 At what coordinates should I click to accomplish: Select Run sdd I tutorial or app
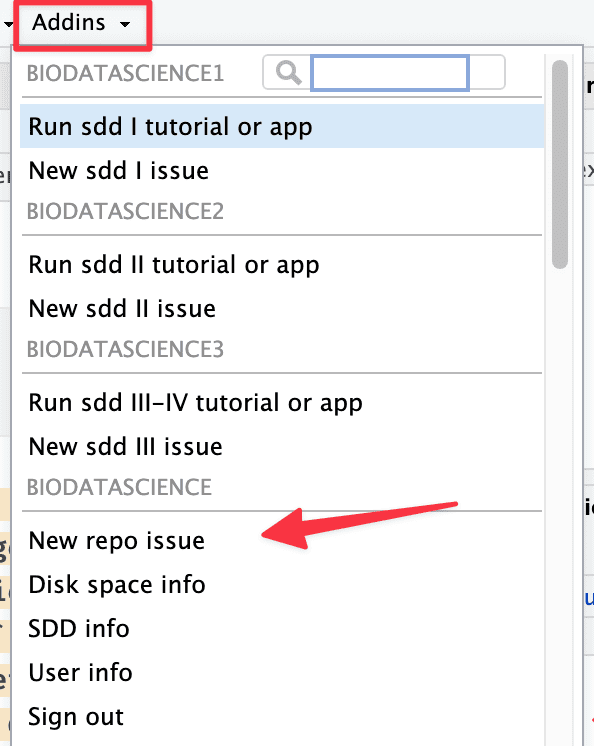coord(282,127)
